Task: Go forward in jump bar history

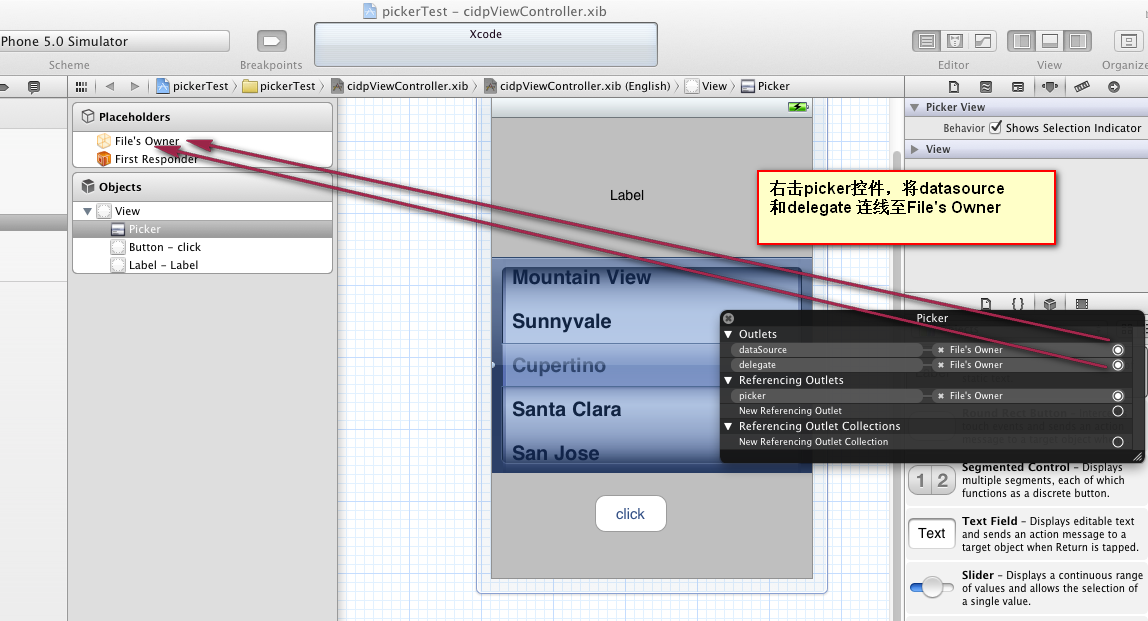Action: pos(135,86)
